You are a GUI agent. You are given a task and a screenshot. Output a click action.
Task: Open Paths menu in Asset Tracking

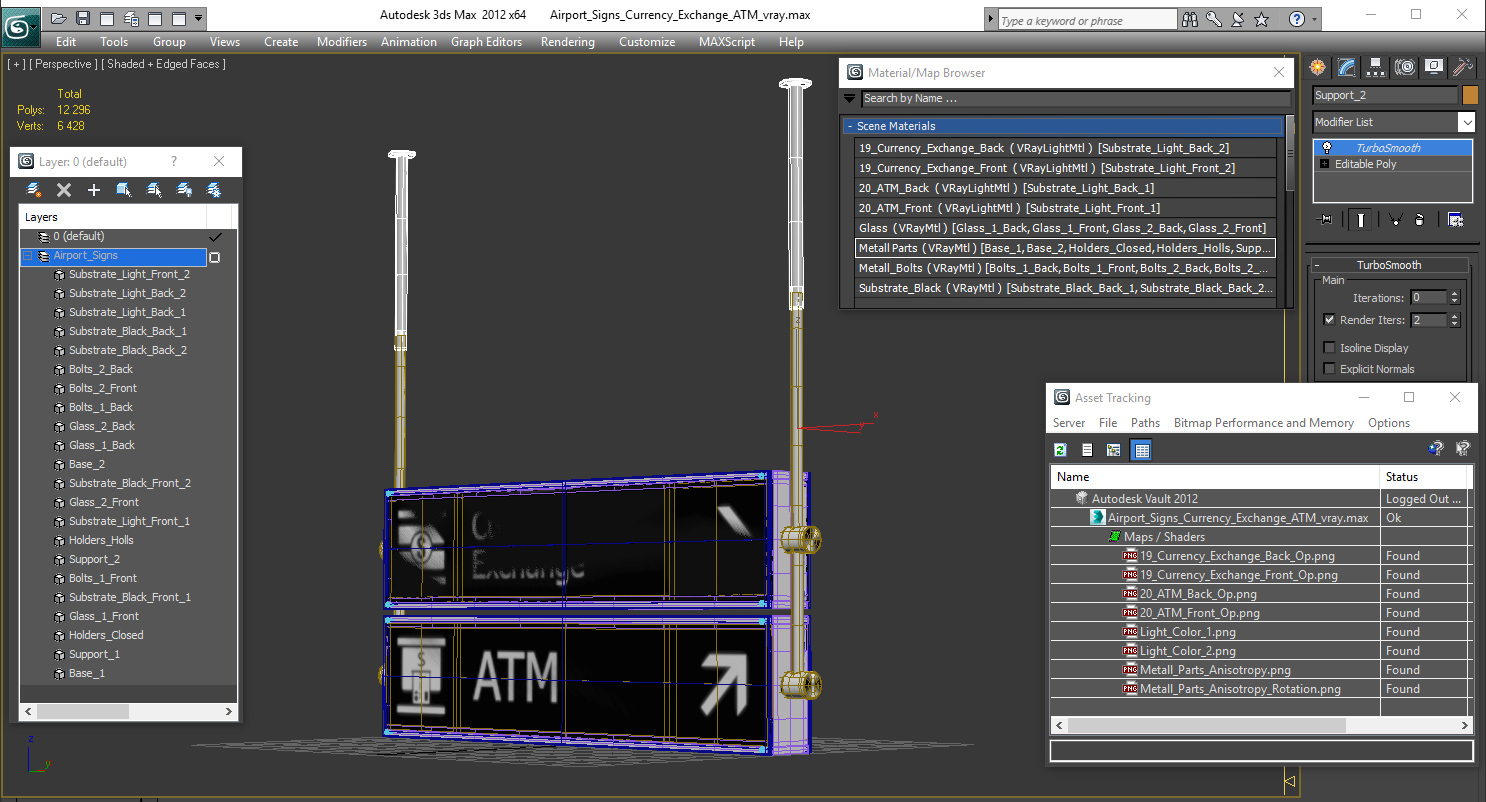(1145, 423)
